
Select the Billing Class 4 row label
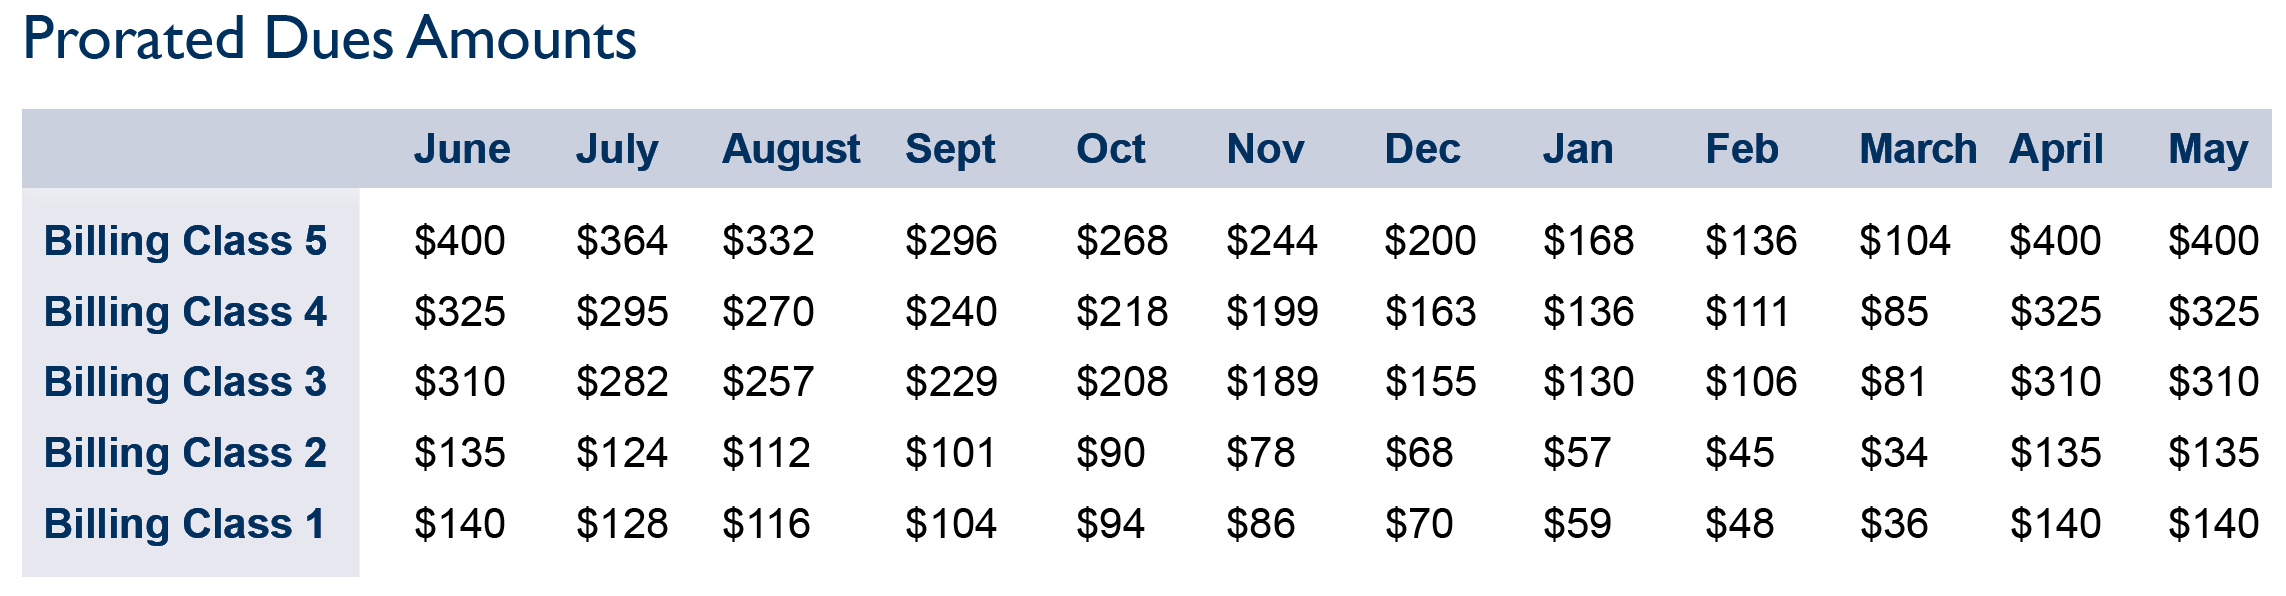[186, 312]
